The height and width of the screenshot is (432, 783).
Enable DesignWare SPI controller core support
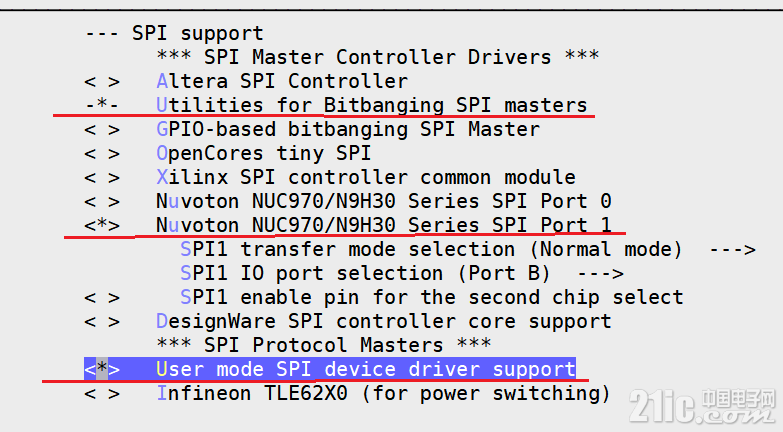102,322
